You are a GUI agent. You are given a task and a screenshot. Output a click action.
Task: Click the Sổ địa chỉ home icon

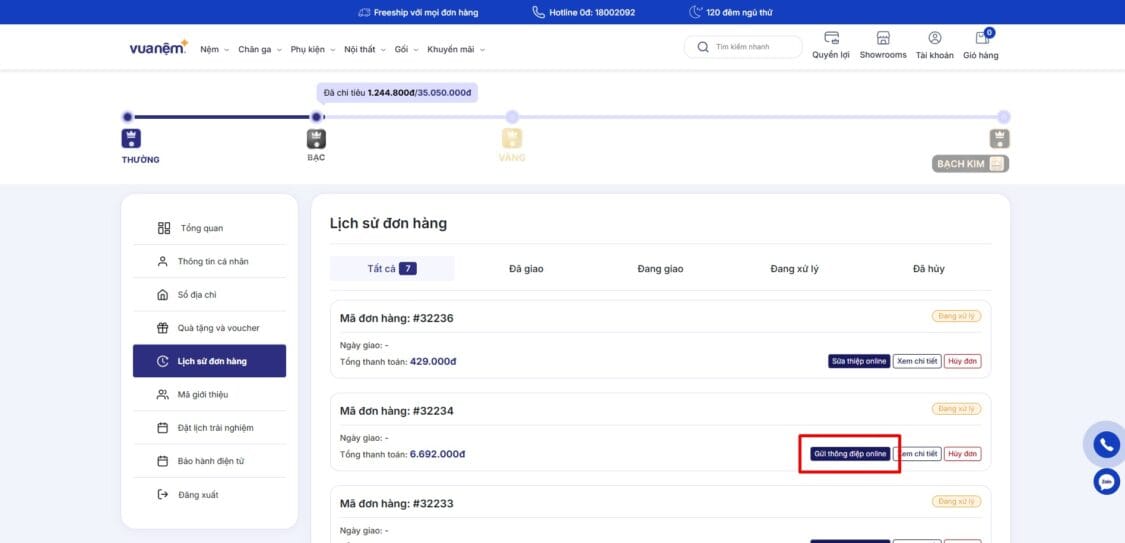tap(163, 295)
